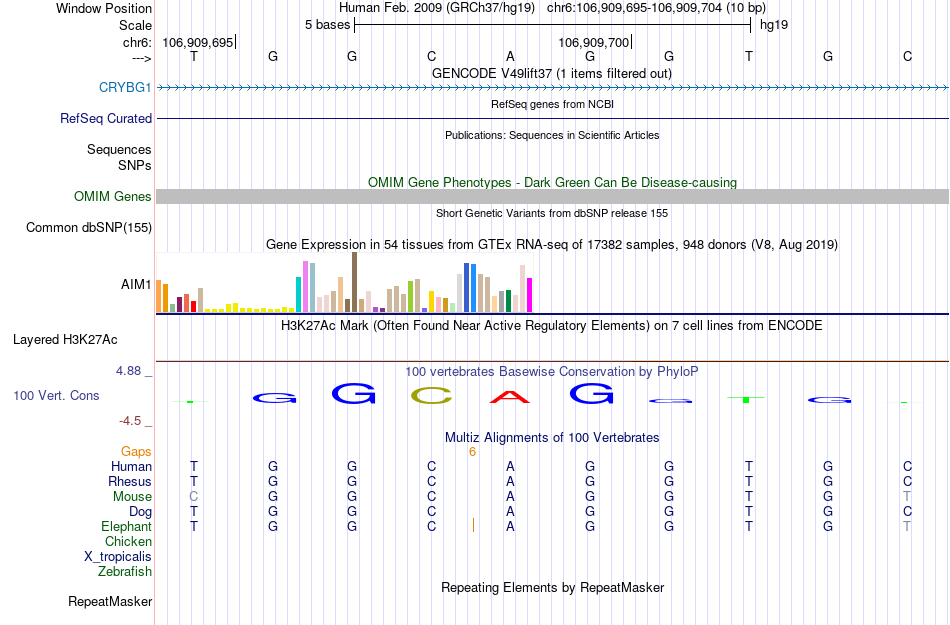Select the OMIM Genes track label
This screenshot has width=950, height=625.
click(112, 197)
